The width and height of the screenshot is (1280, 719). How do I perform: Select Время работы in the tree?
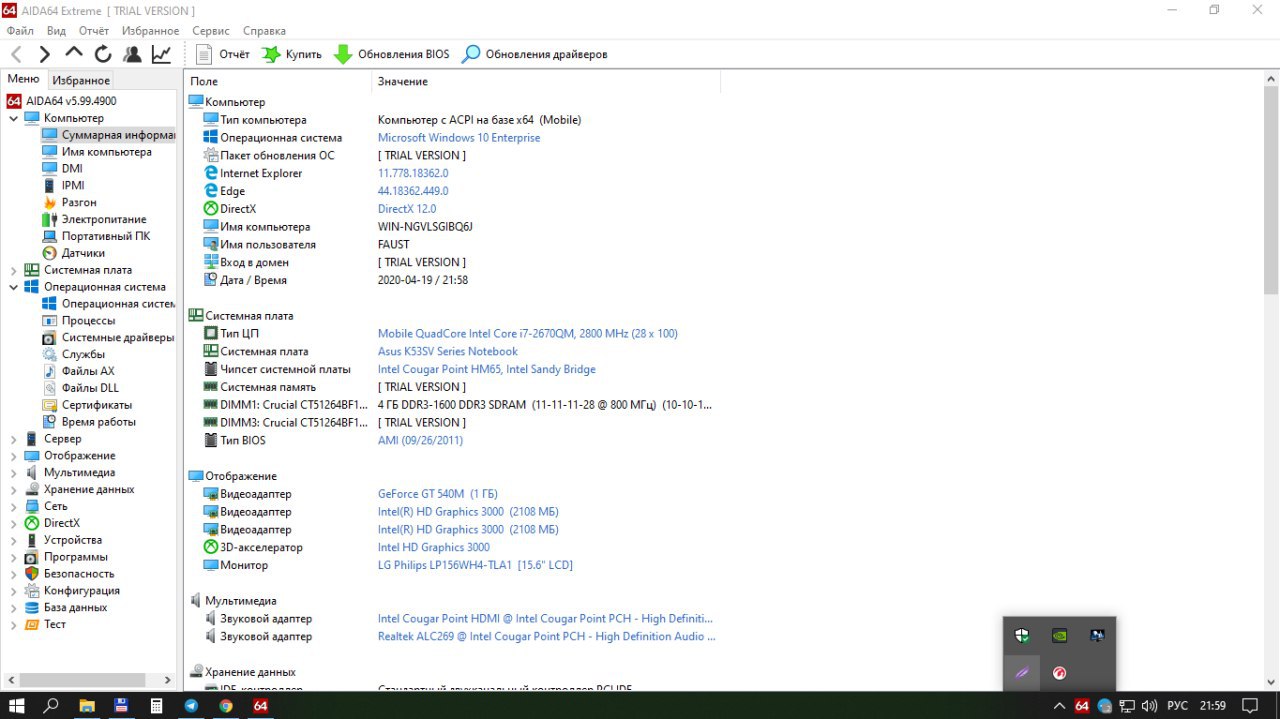click(x=98, y=422)
